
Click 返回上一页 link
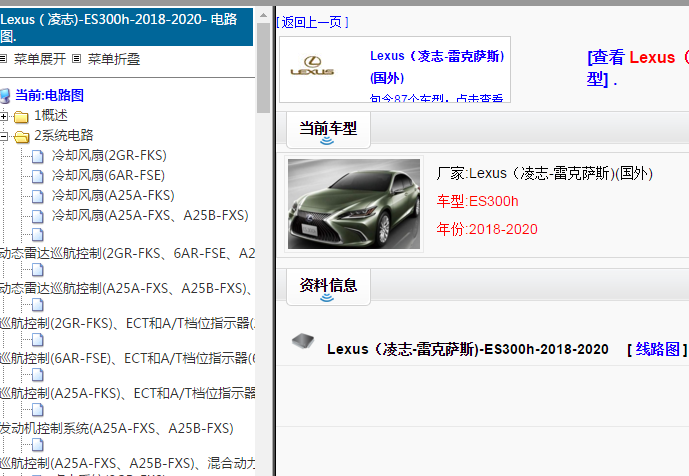click(x=312, y=22)
